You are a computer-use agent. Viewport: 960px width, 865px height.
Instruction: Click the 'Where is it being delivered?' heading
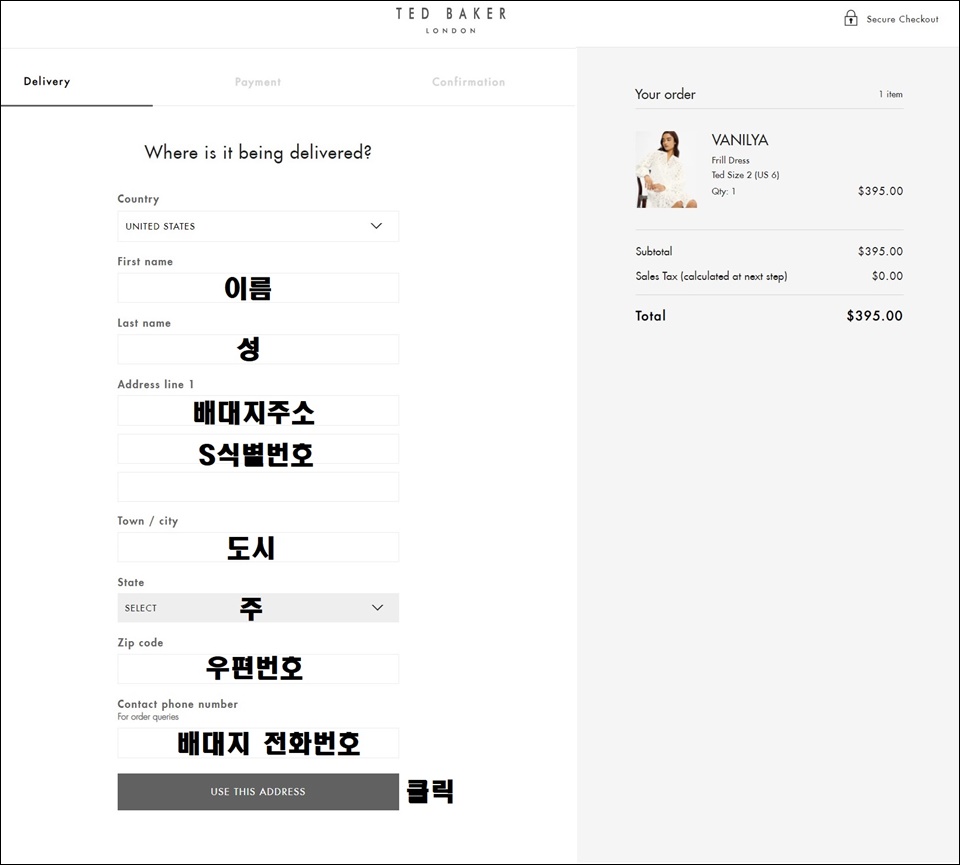[x=258, y=152]
